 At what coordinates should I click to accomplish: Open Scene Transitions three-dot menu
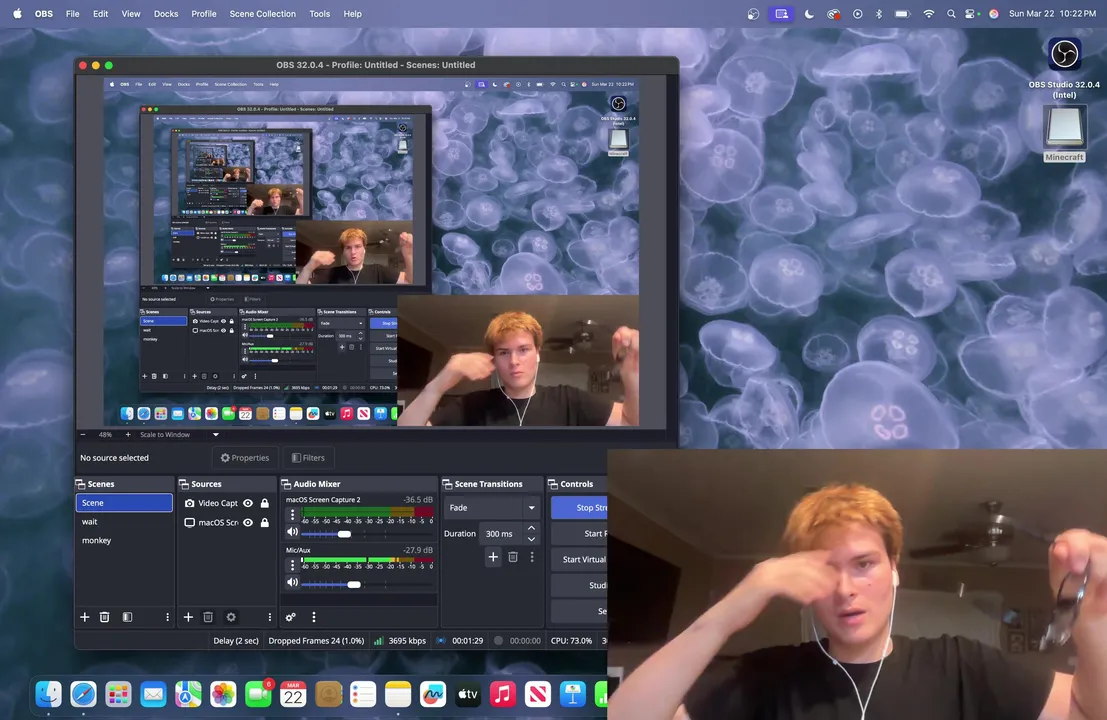point(532,557)
